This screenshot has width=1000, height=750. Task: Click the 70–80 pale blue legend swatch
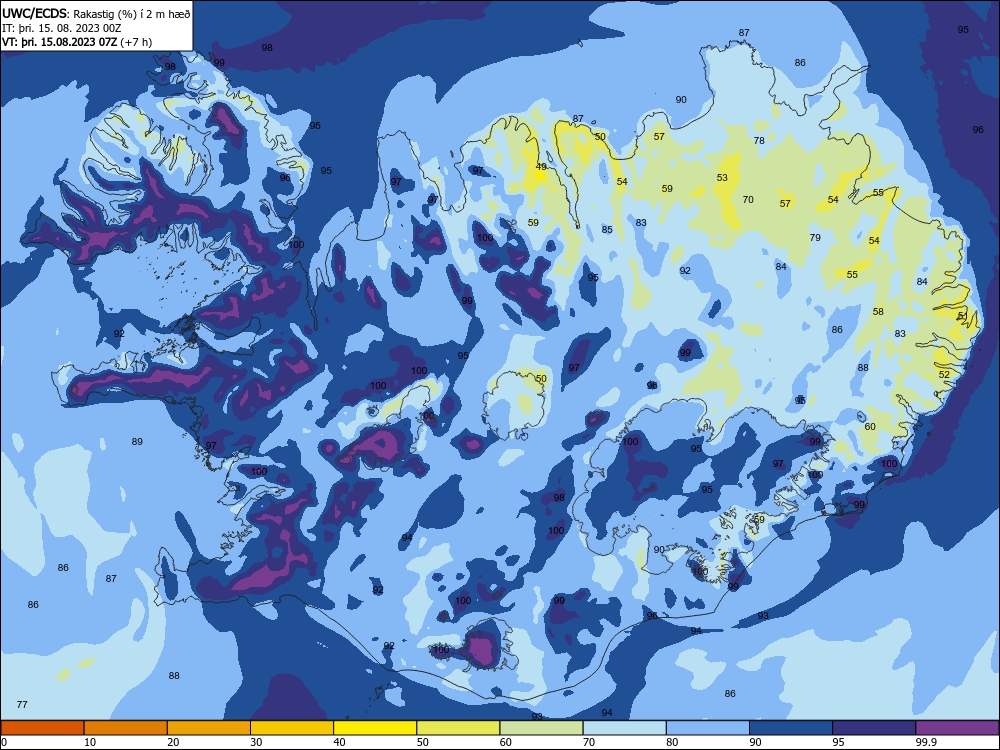(624, 728)
